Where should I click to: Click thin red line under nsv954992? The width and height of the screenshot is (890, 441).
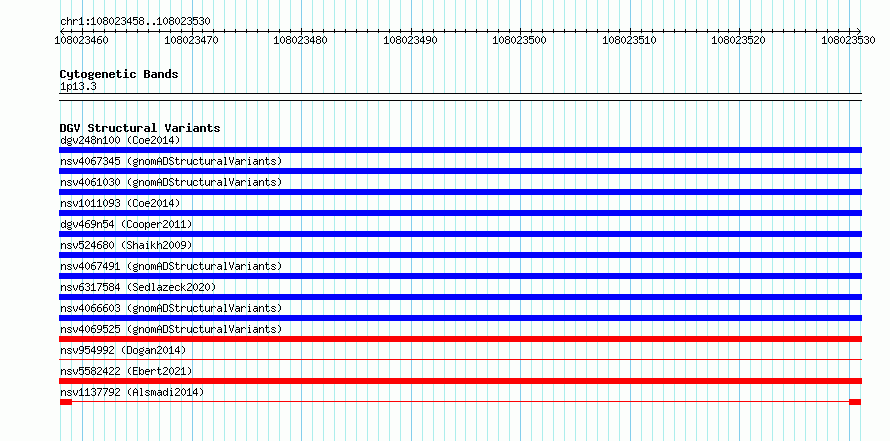tap(460, 359)
